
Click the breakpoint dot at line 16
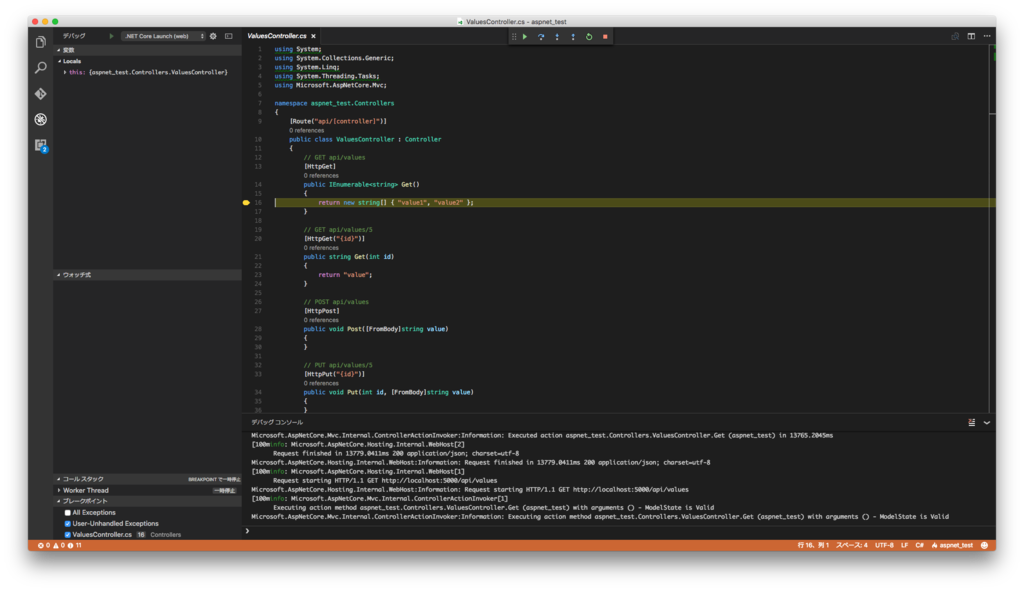tap(246, 202)
